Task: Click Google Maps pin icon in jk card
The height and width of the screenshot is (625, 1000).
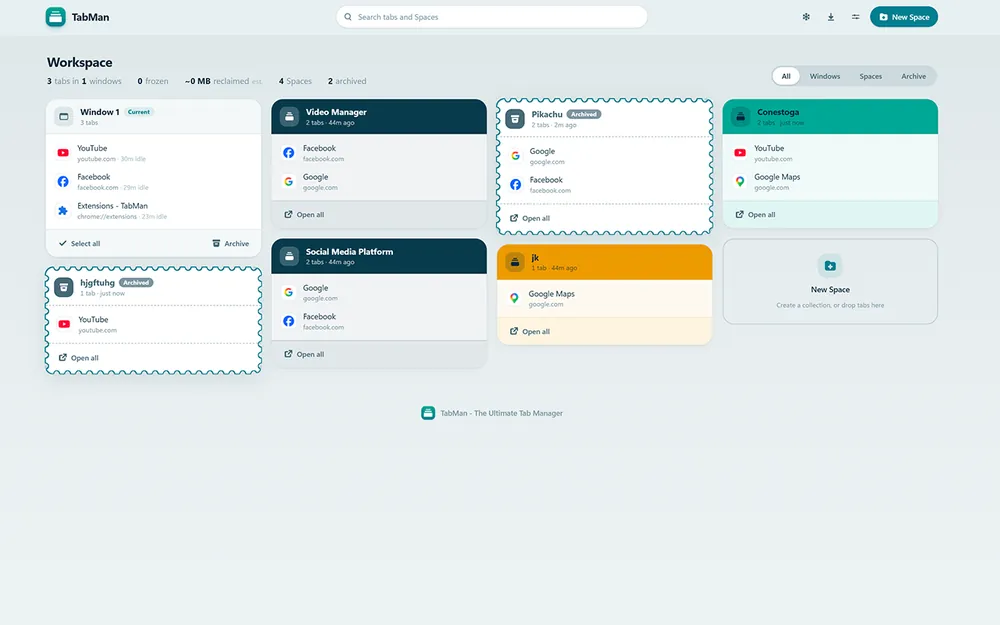Action: coord(514,298)
